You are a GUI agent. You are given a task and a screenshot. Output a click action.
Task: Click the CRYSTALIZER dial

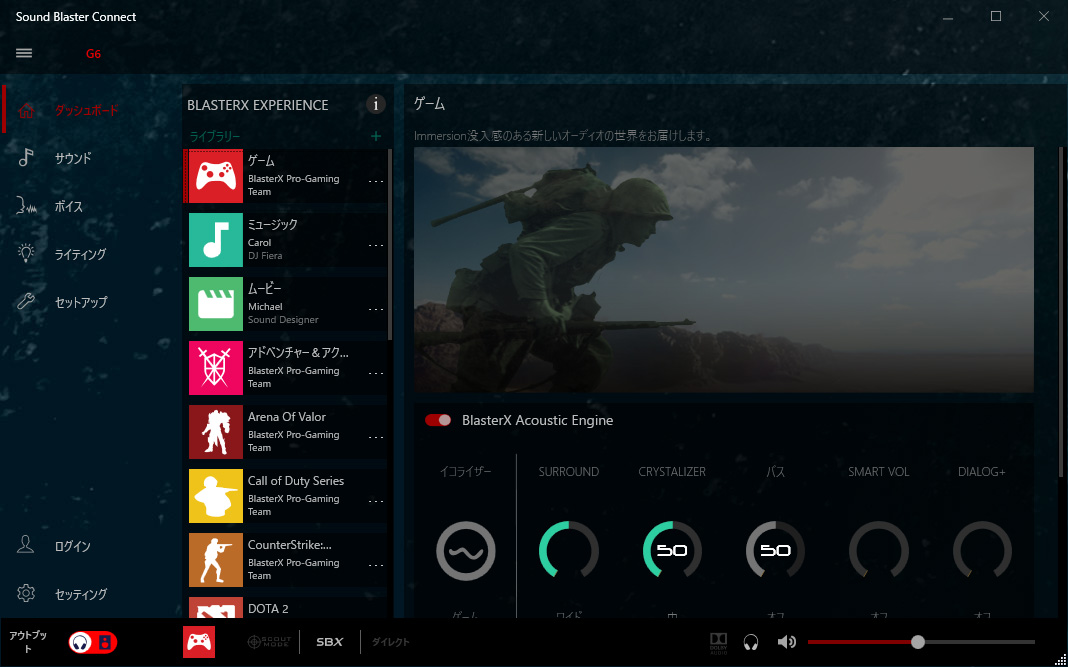click(x=672, y=550)
